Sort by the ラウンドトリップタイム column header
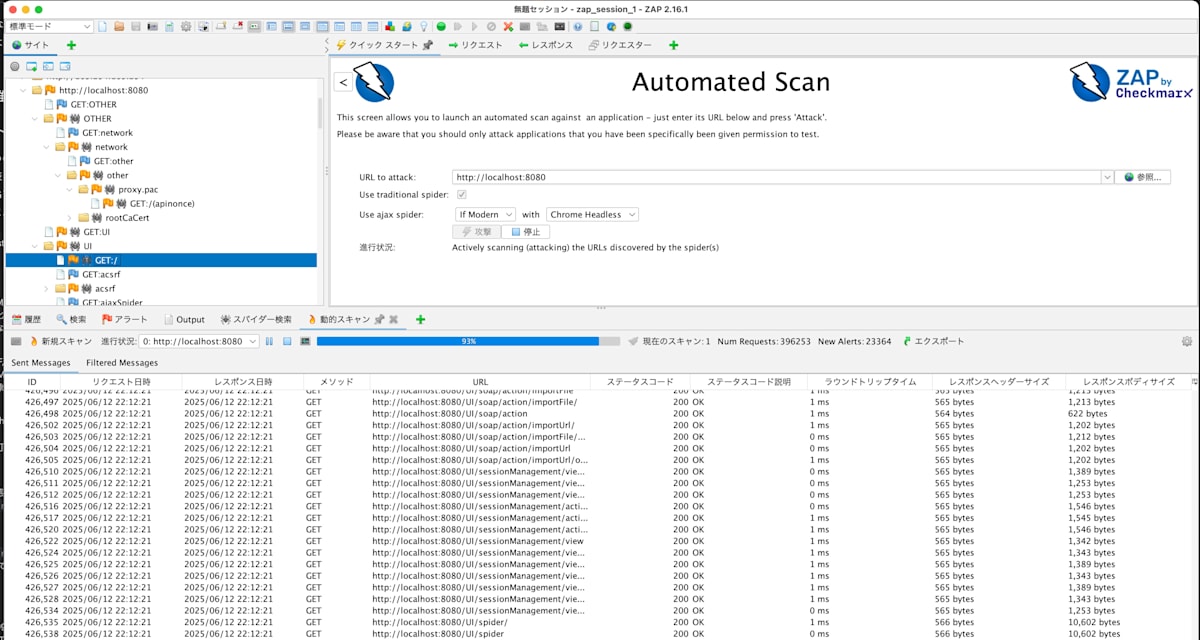 [x=869, y=382]
